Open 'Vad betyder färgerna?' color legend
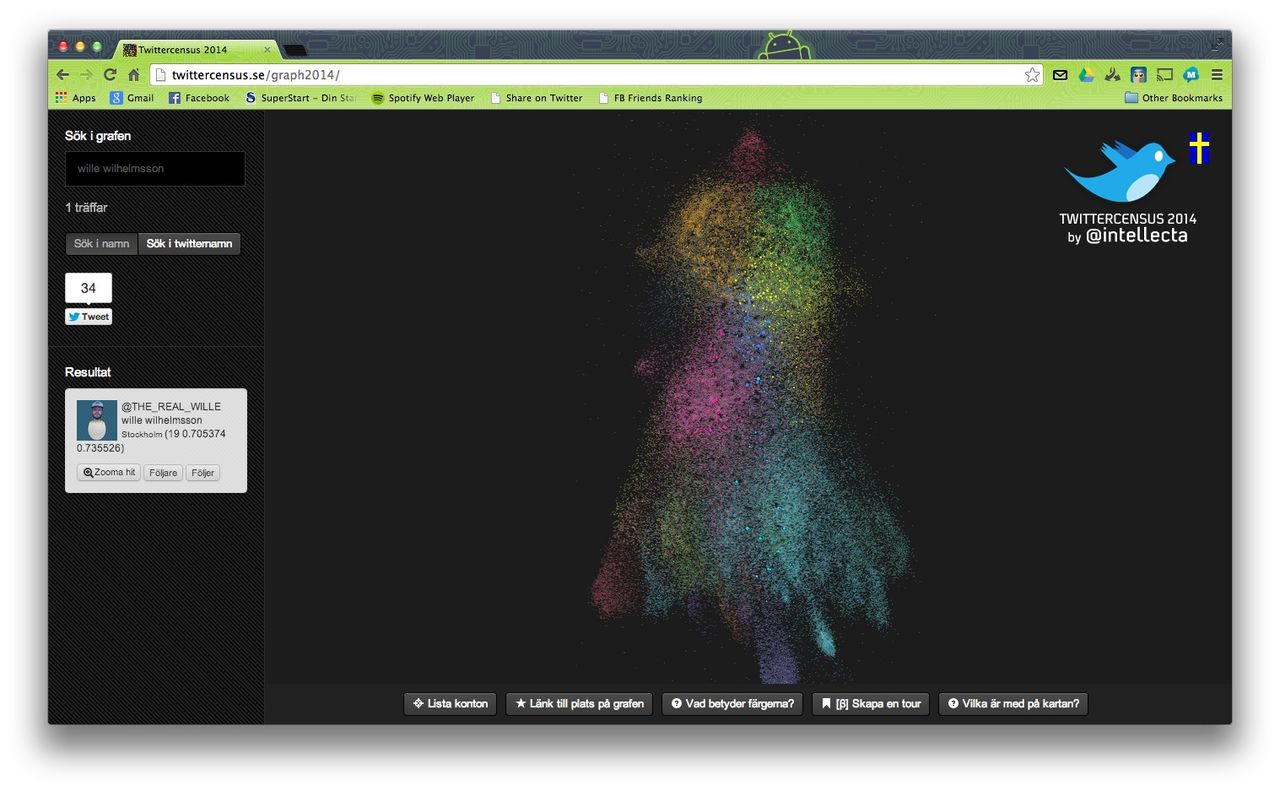This screenshot has width=1280, height=791. point(733,704)
